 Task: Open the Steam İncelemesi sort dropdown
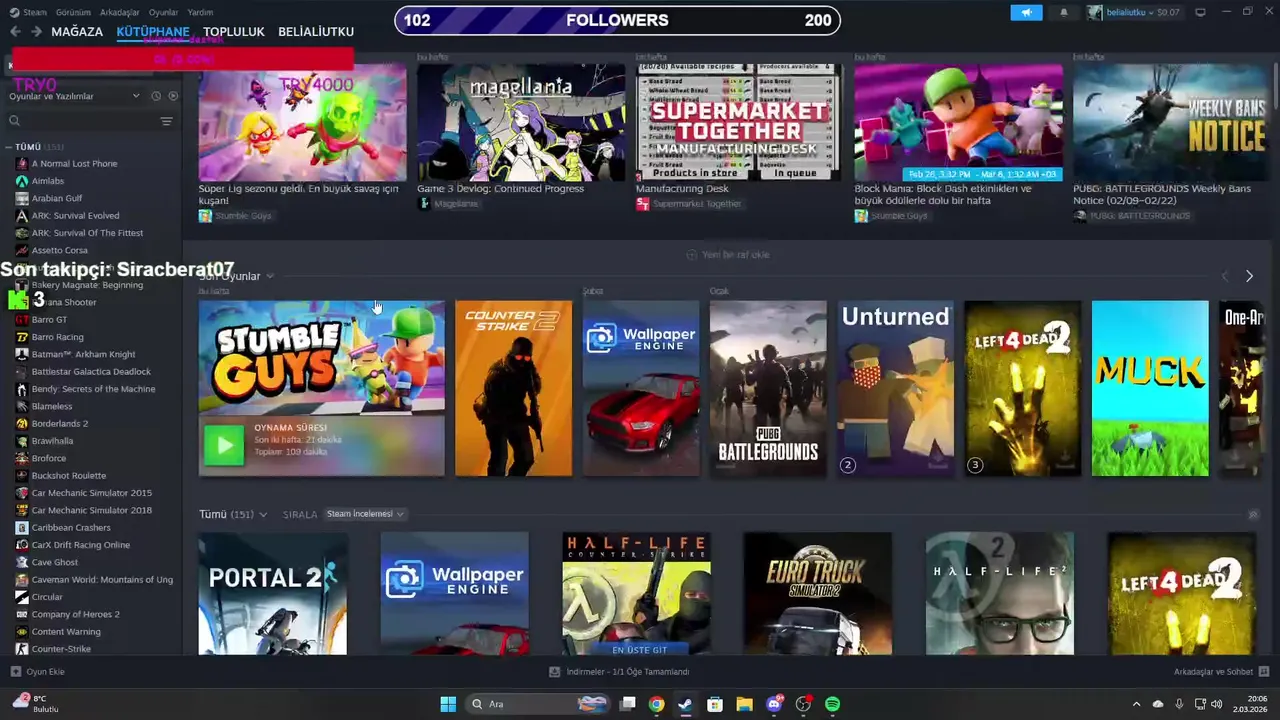pyautogui.click(x=365, y=514)
